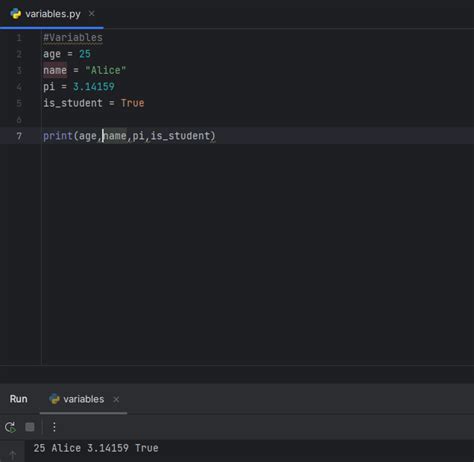
Task: Click the print function on line 7
Action: click(58, 136)
